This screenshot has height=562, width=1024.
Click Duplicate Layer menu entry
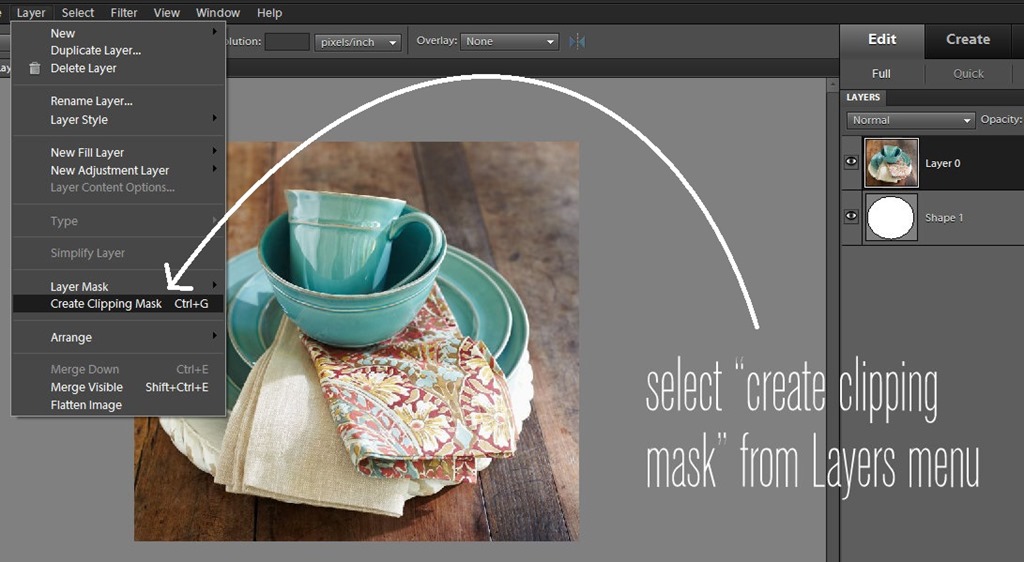pos(96,50)
